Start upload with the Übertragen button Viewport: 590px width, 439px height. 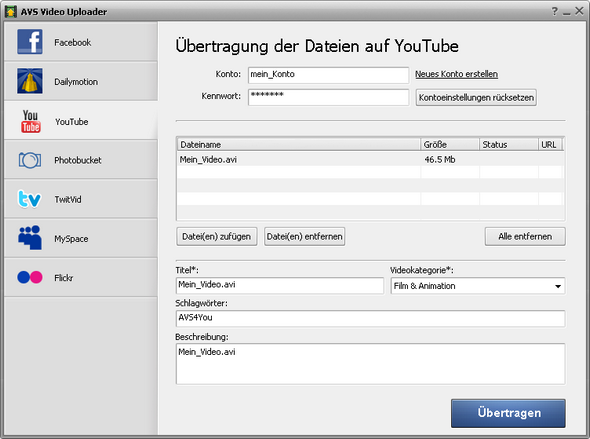click(x=508, y=413)
